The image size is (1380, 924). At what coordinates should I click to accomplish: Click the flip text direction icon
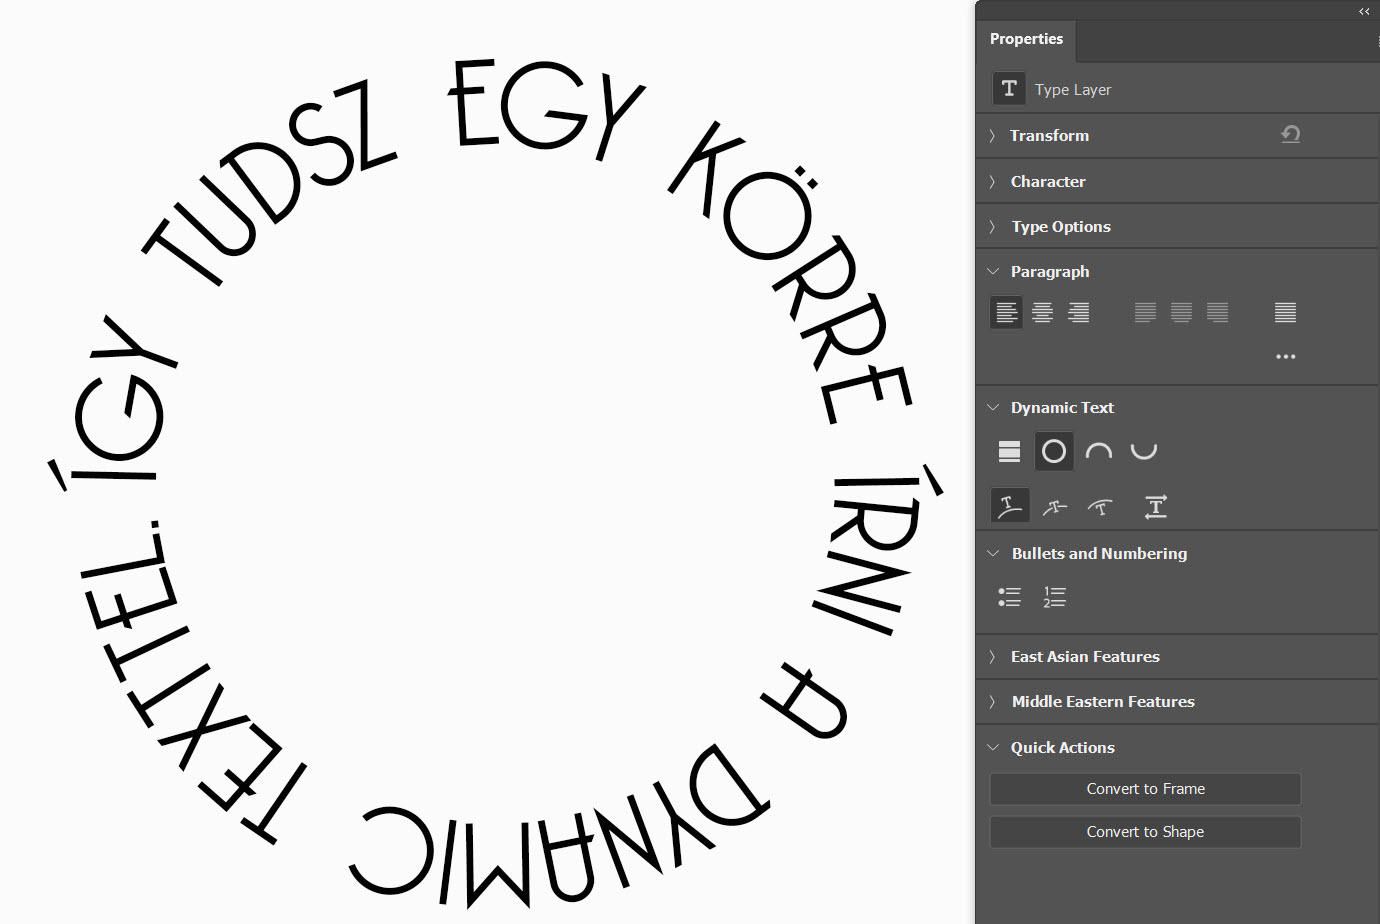(1155, 507)
